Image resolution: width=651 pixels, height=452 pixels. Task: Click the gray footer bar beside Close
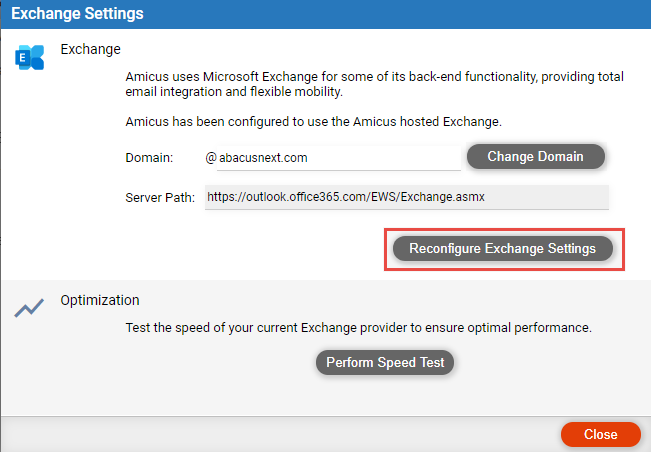[x=278, y=434]
